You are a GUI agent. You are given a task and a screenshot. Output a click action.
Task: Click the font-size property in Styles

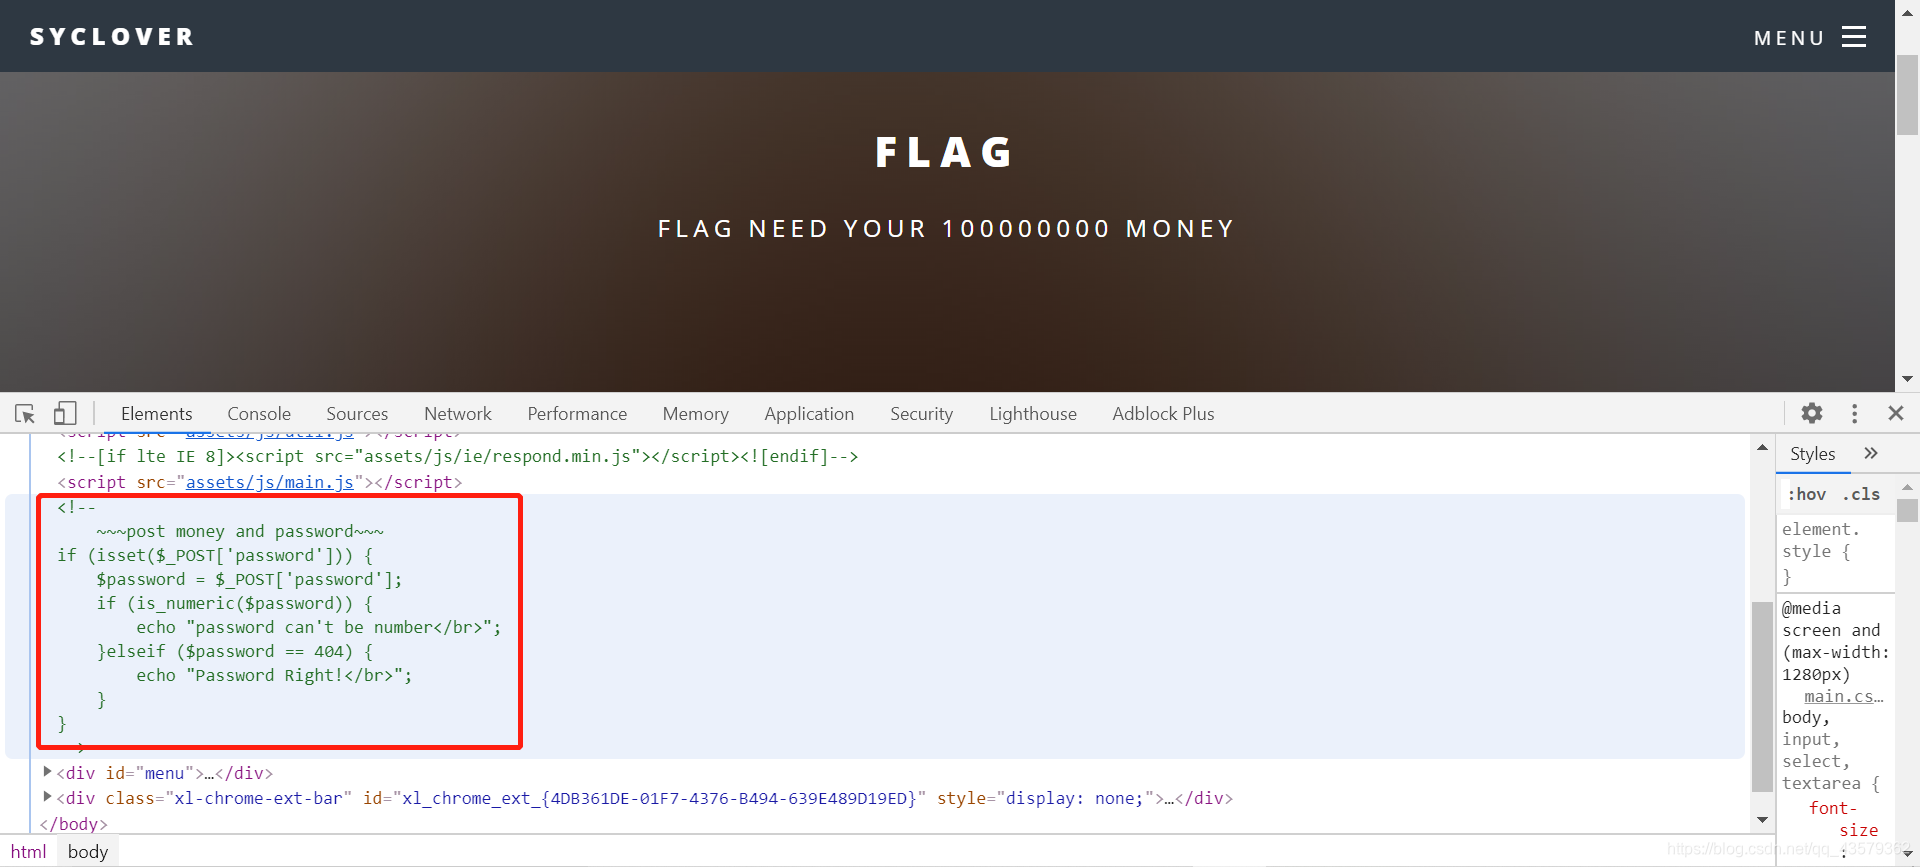point(1843,819)
